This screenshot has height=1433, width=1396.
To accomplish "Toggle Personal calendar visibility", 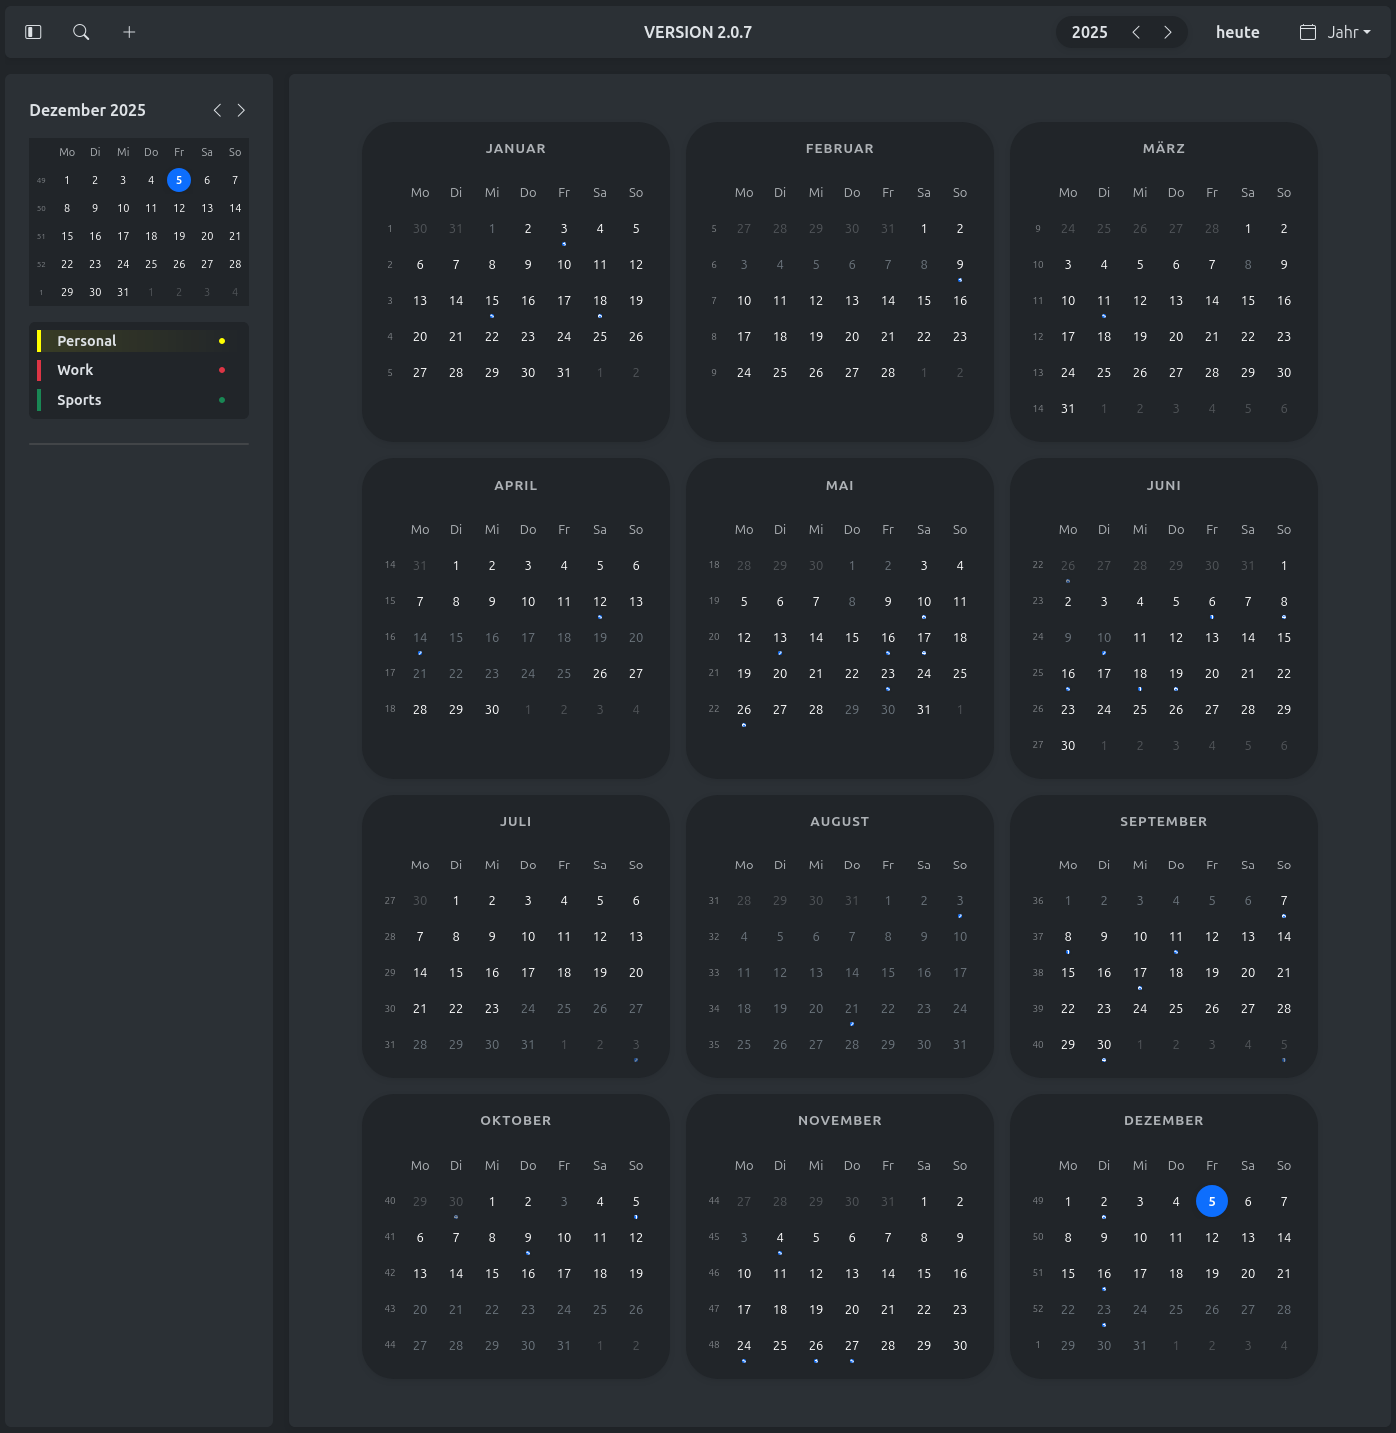I will 87,341.
